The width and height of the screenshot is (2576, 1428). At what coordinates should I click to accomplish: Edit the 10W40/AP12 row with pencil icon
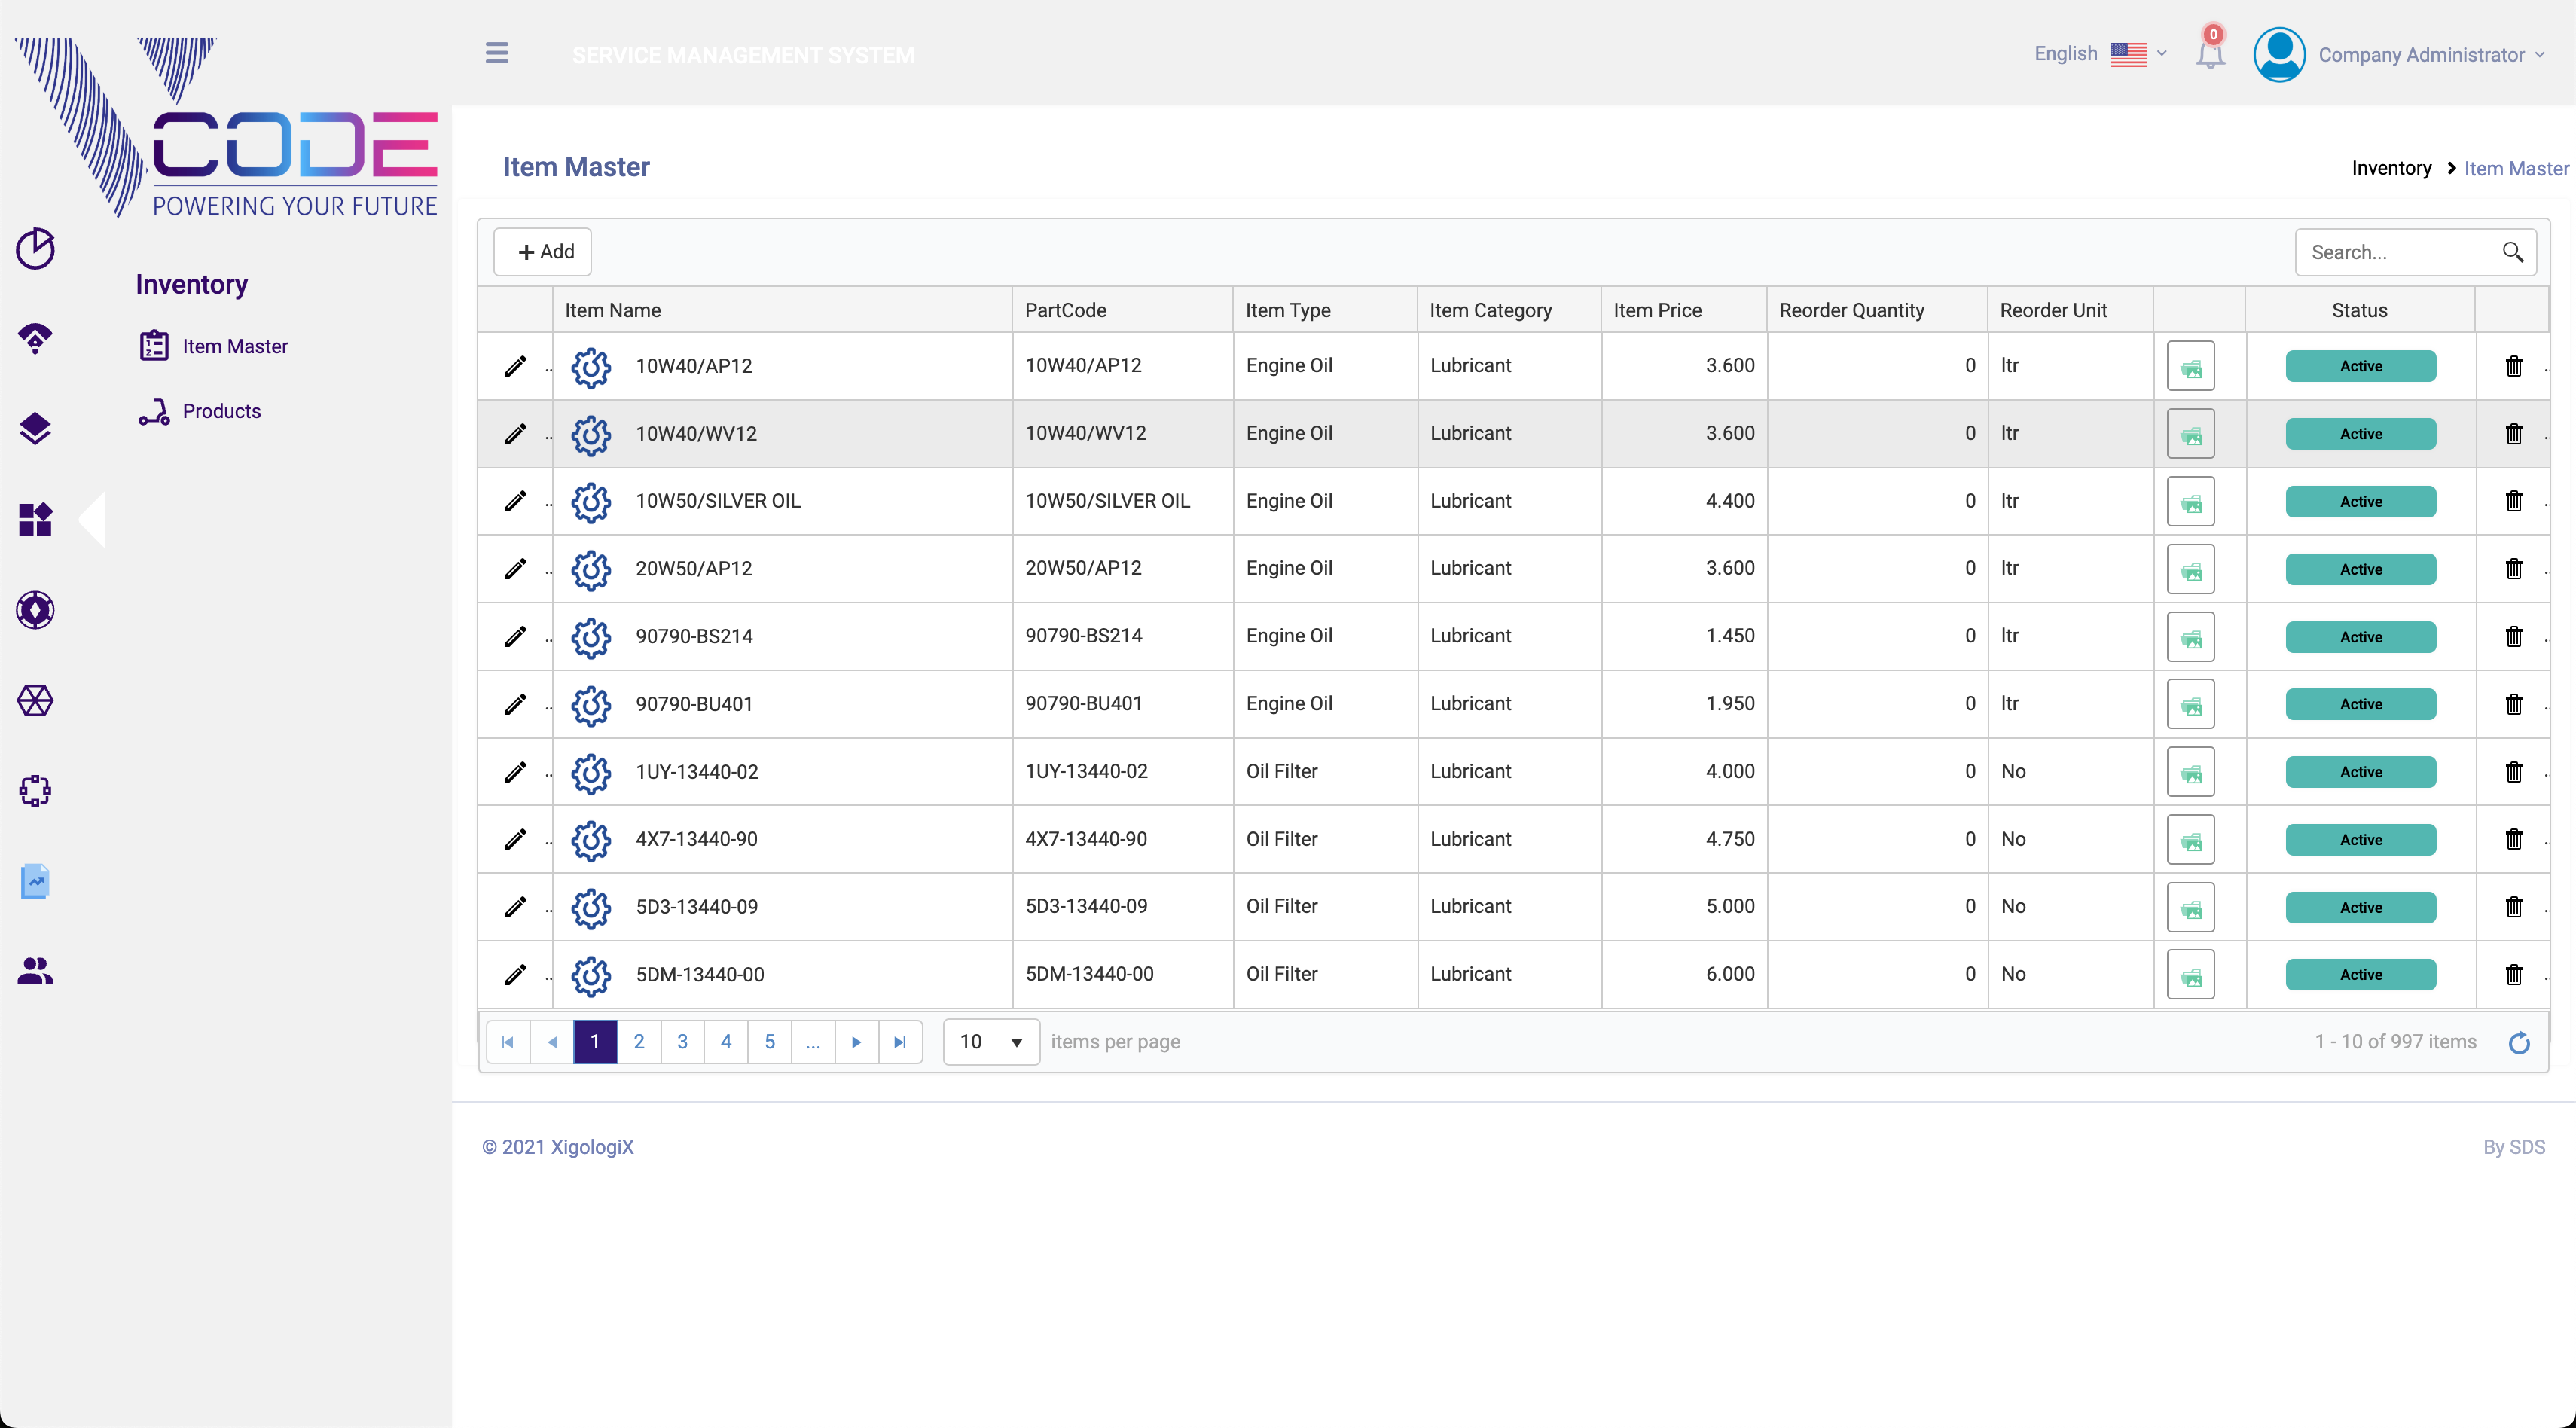(x=515, y=366)
